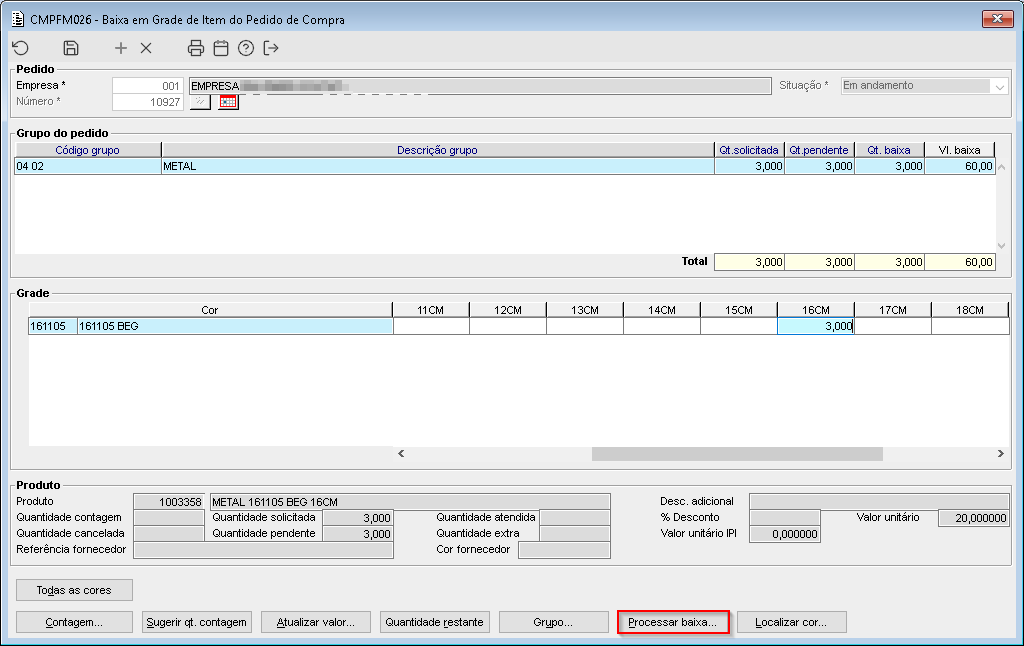Click the Qt.pendente column header

tap(819, 150)
